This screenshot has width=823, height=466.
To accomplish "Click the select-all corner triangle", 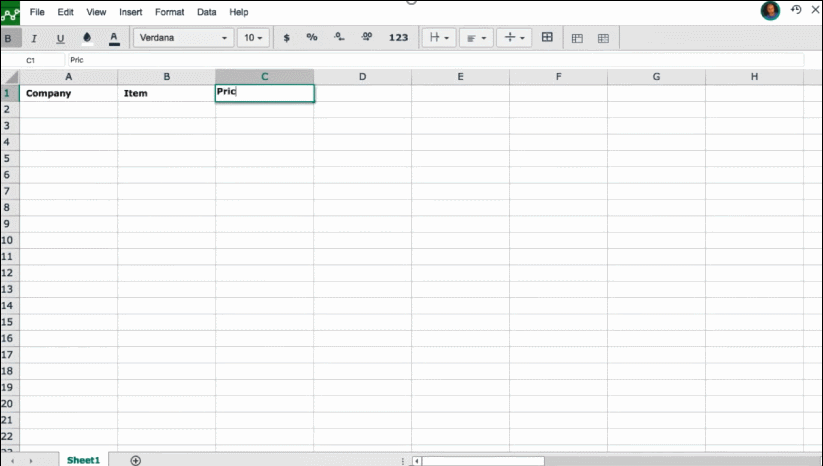I will click(x=10, y=77).
